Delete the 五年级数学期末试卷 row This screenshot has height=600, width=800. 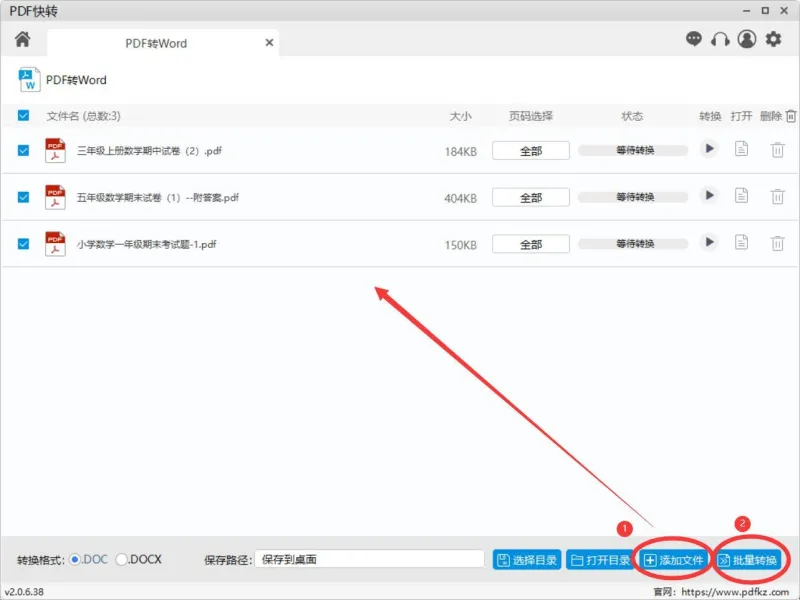[778, 196]
